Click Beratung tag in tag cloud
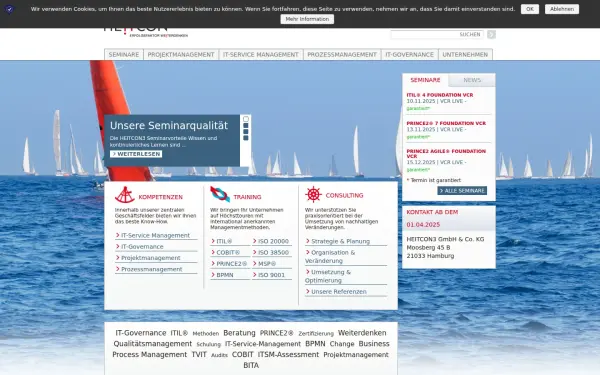The image size is (600, 375). point(239,333)
